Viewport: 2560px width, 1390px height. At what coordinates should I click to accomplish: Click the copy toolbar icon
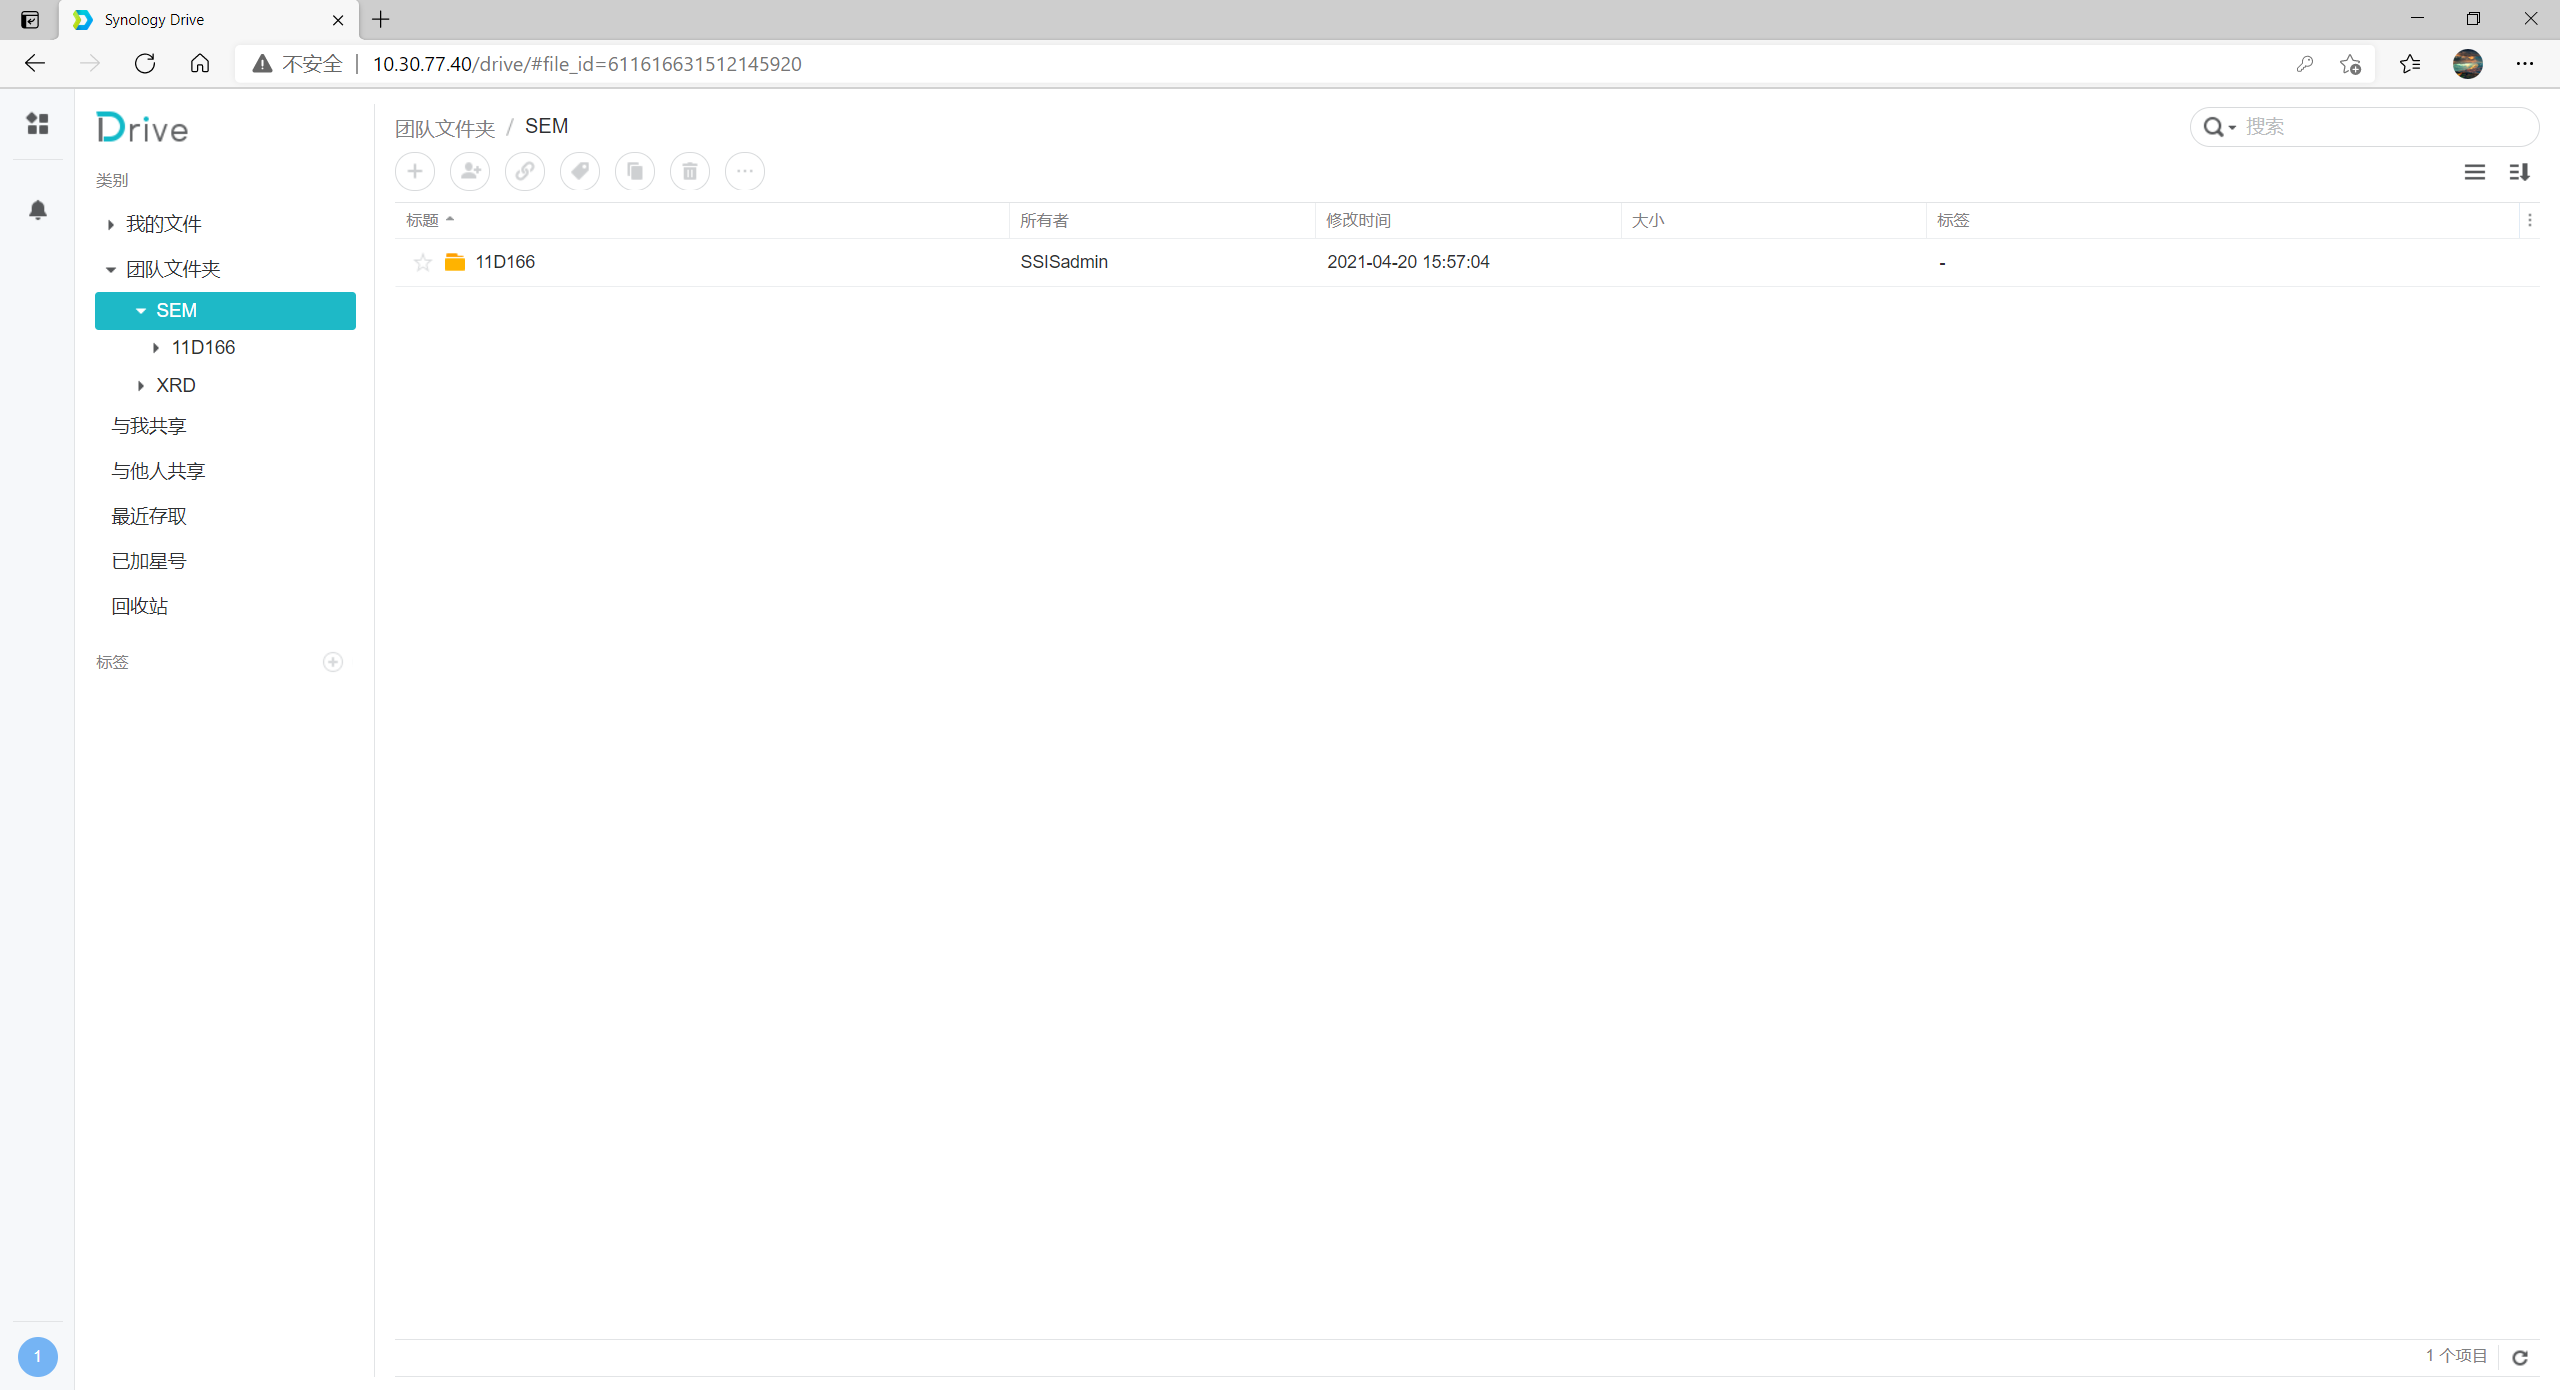tap(635, 171)
